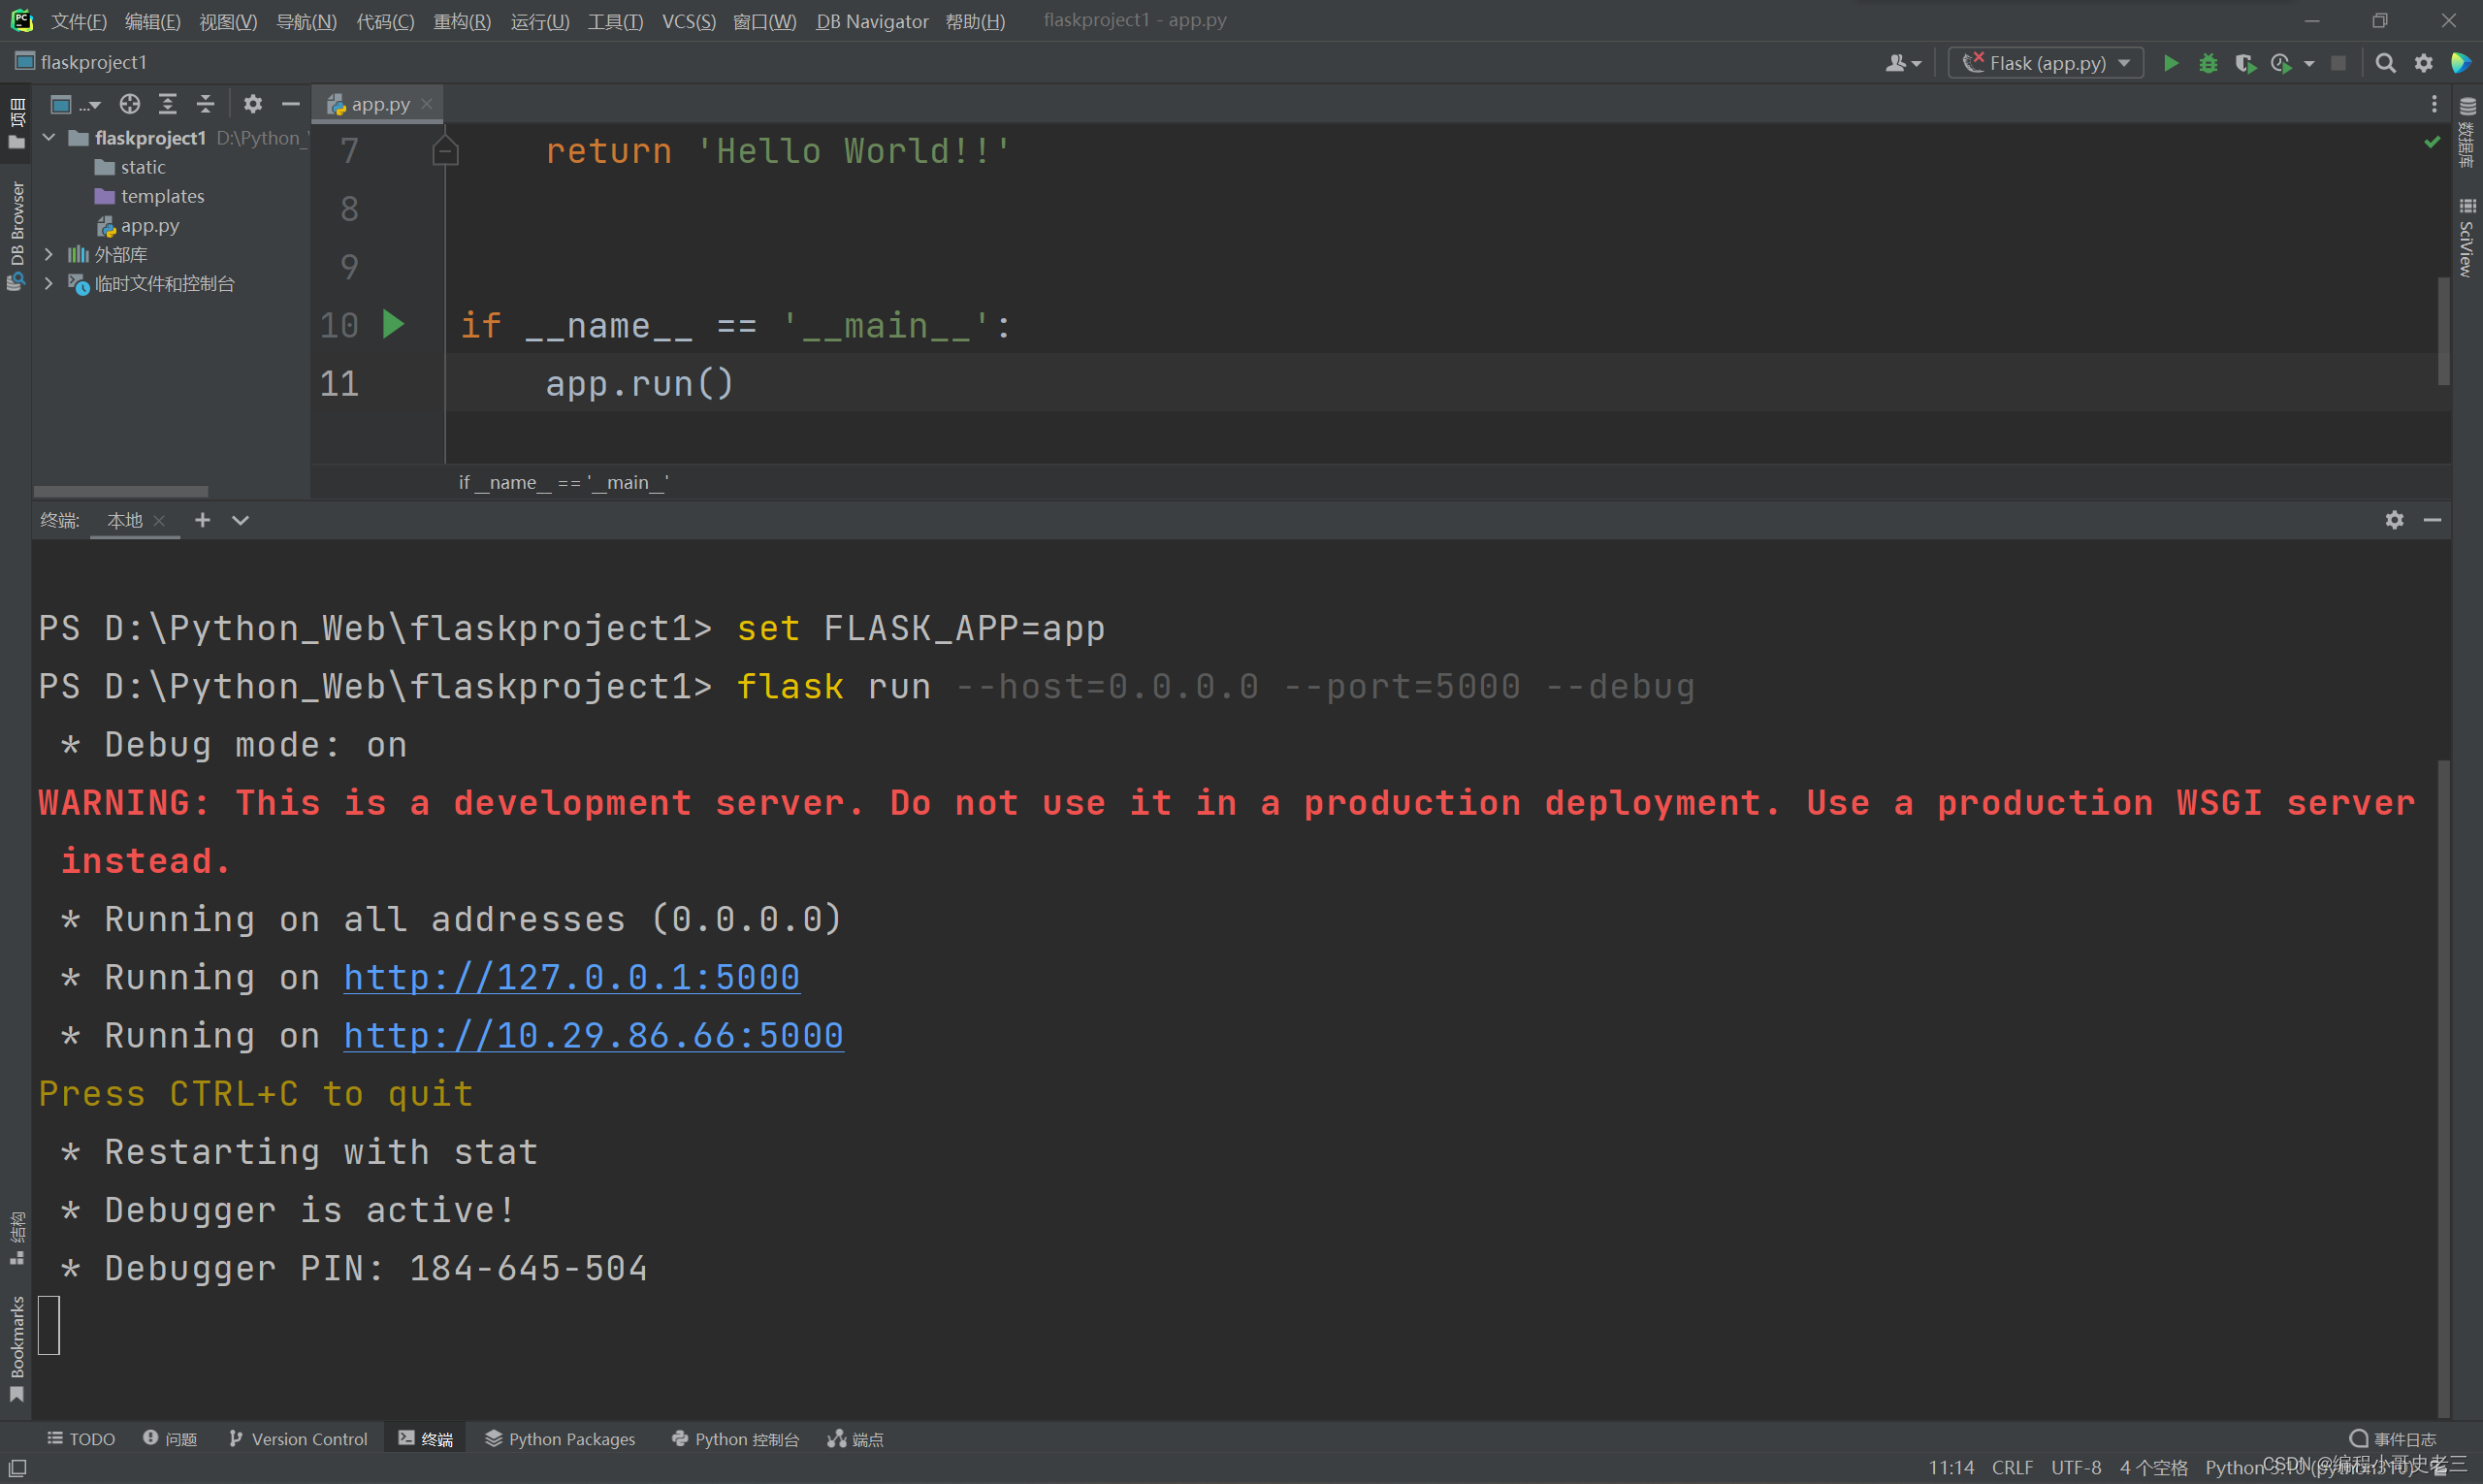The image size is (2483, 1484).
Task: Start debugging with the debug bug icon
Action: pyautogui.click(x=2208, y=62)
